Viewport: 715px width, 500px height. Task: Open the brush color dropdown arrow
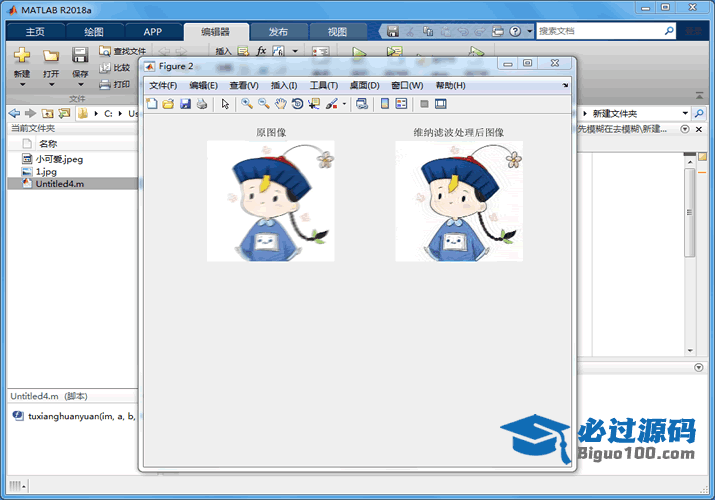click(344, 104)
